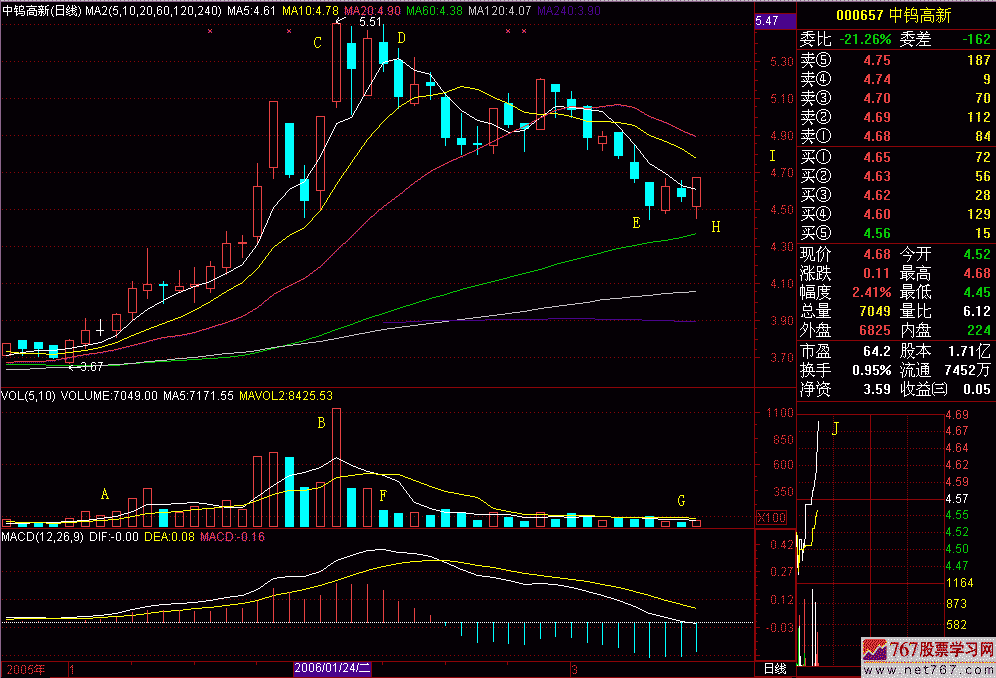996x678 pixels.
Task: Click the yellow letter E marker
Action: point(636,221)
